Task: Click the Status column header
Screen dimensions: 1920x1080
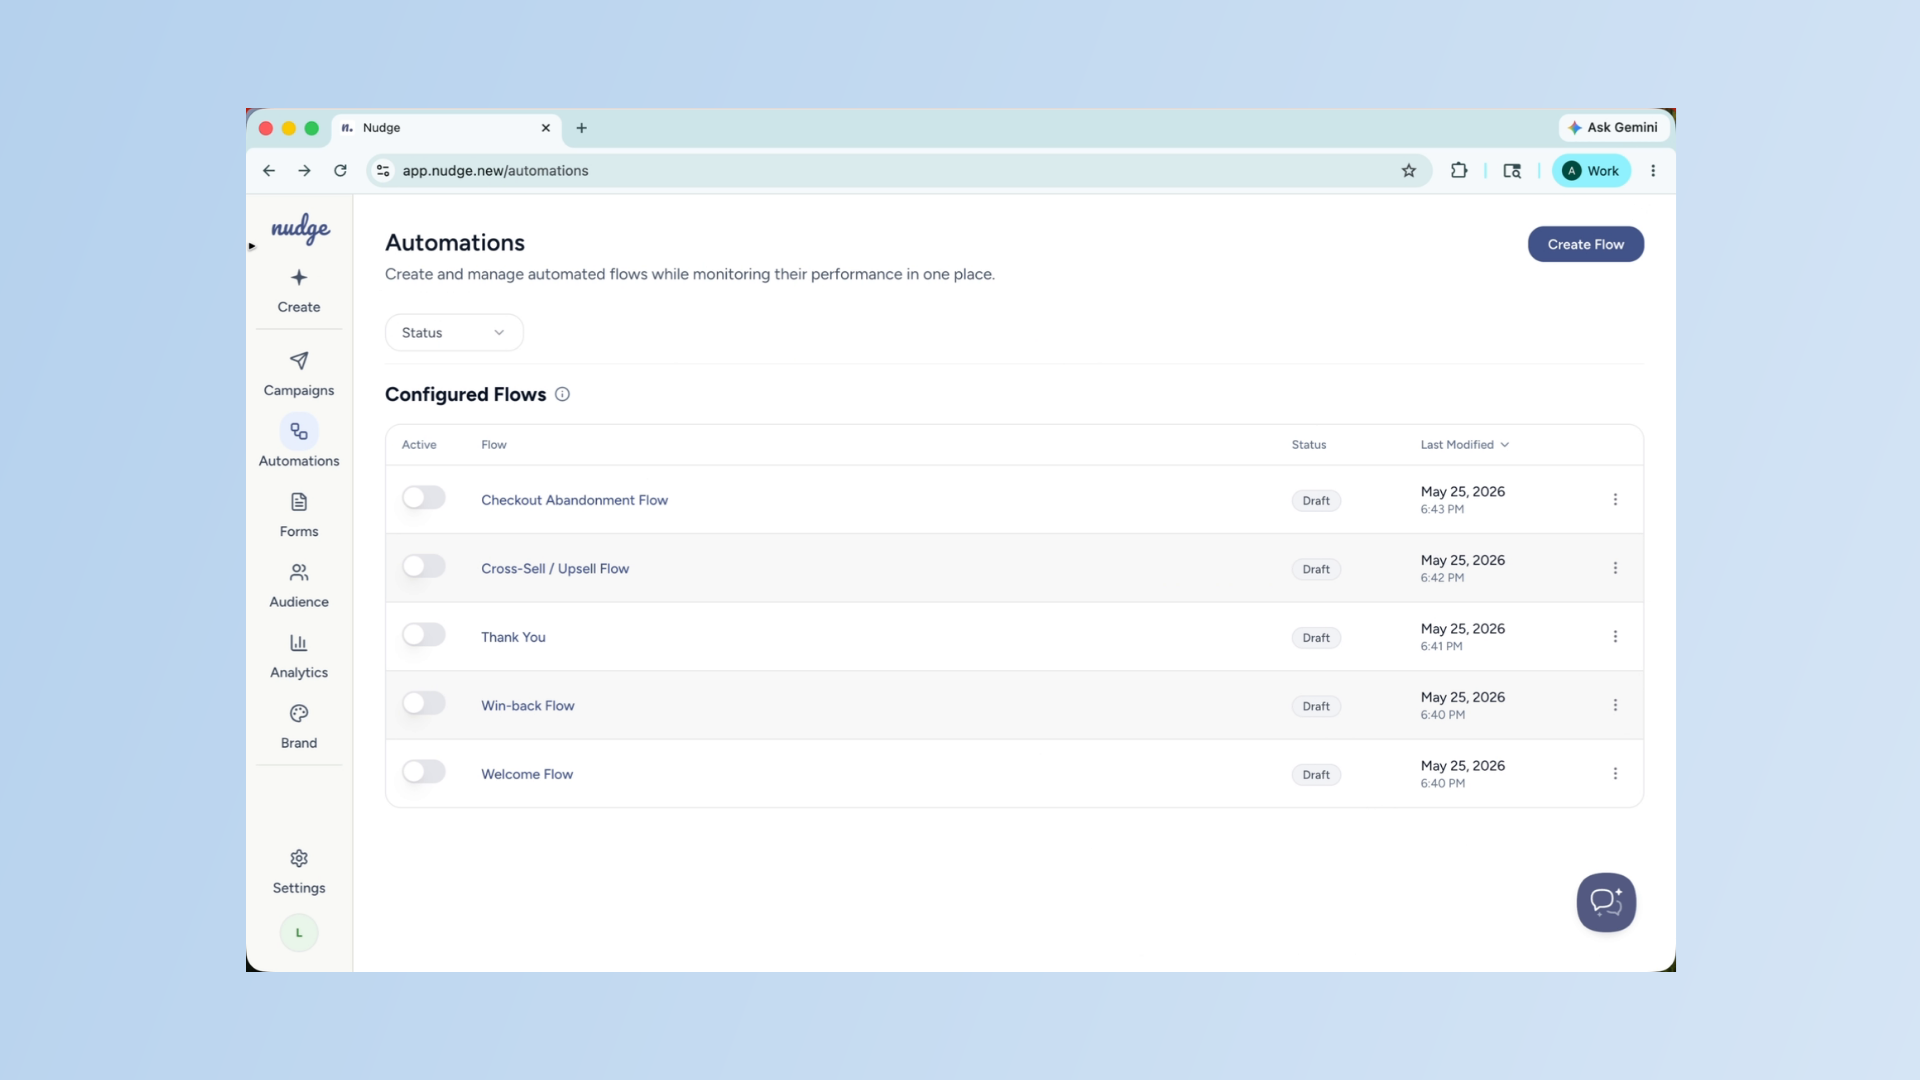Action: pyautogui.click(x=1309, y=445)
